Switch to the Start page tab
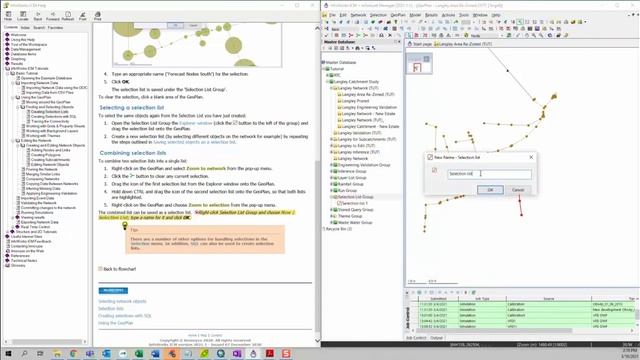Screen dimensions: 640x360 click(x=419, y=44)
